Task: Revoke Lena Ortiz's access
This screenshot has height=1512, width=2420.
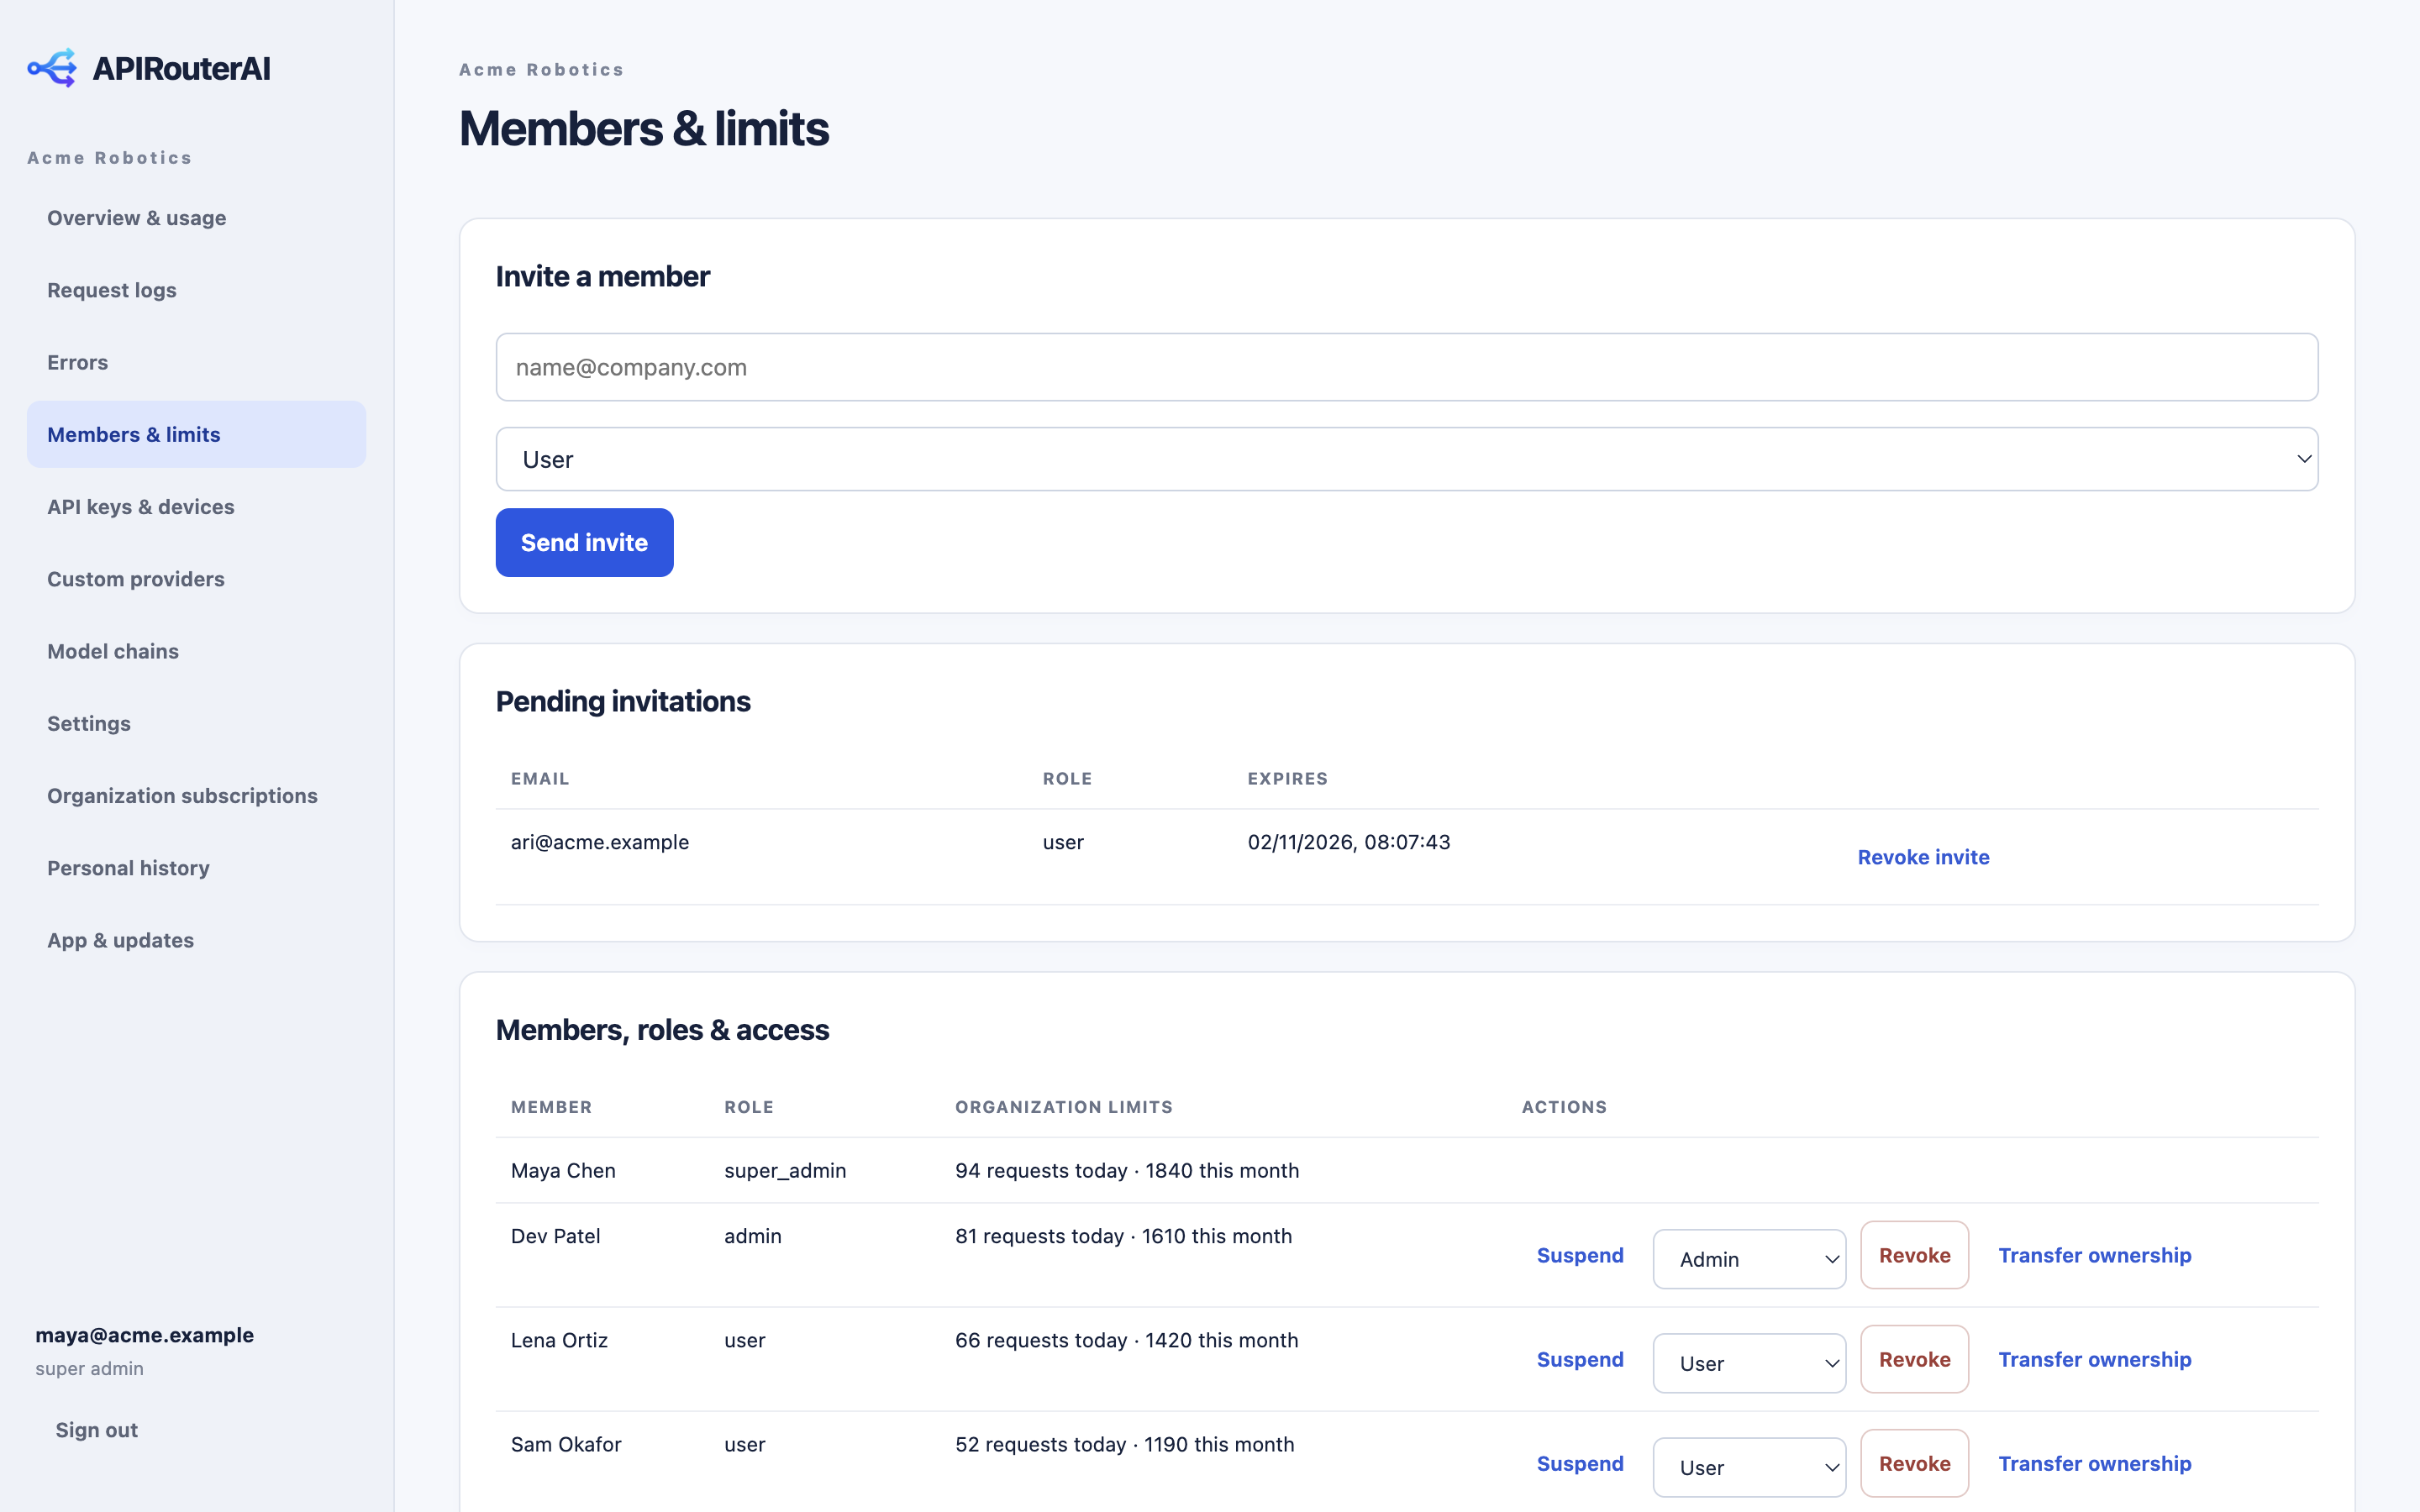Action: click(1914, 1359)
